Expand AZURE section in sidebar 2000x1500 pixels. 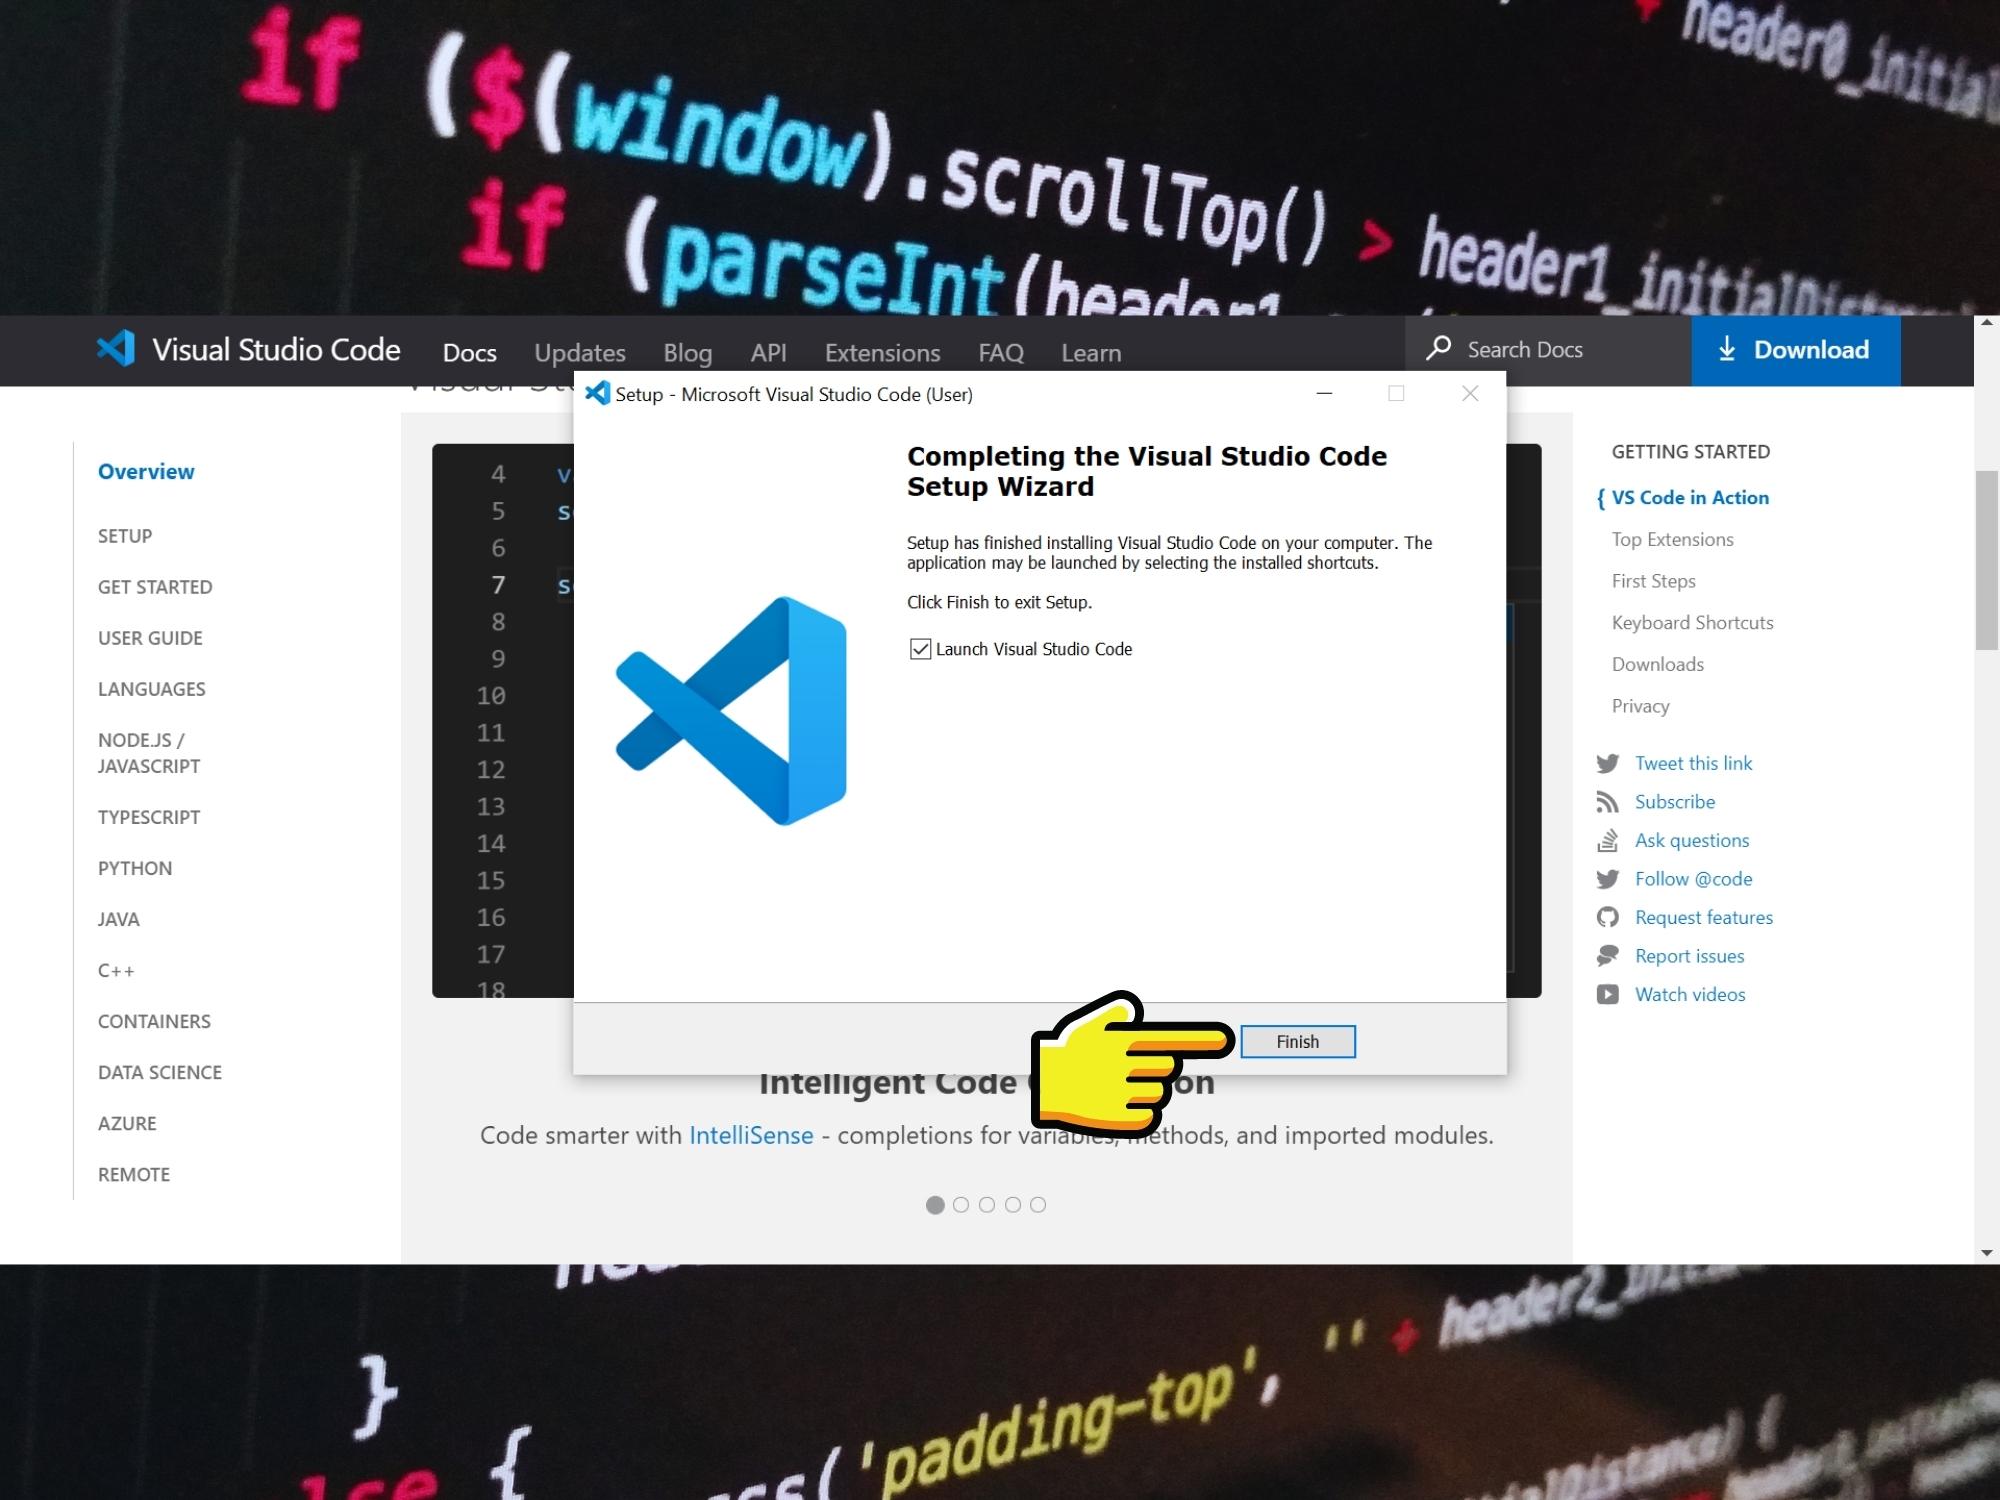pos(127,1123)
